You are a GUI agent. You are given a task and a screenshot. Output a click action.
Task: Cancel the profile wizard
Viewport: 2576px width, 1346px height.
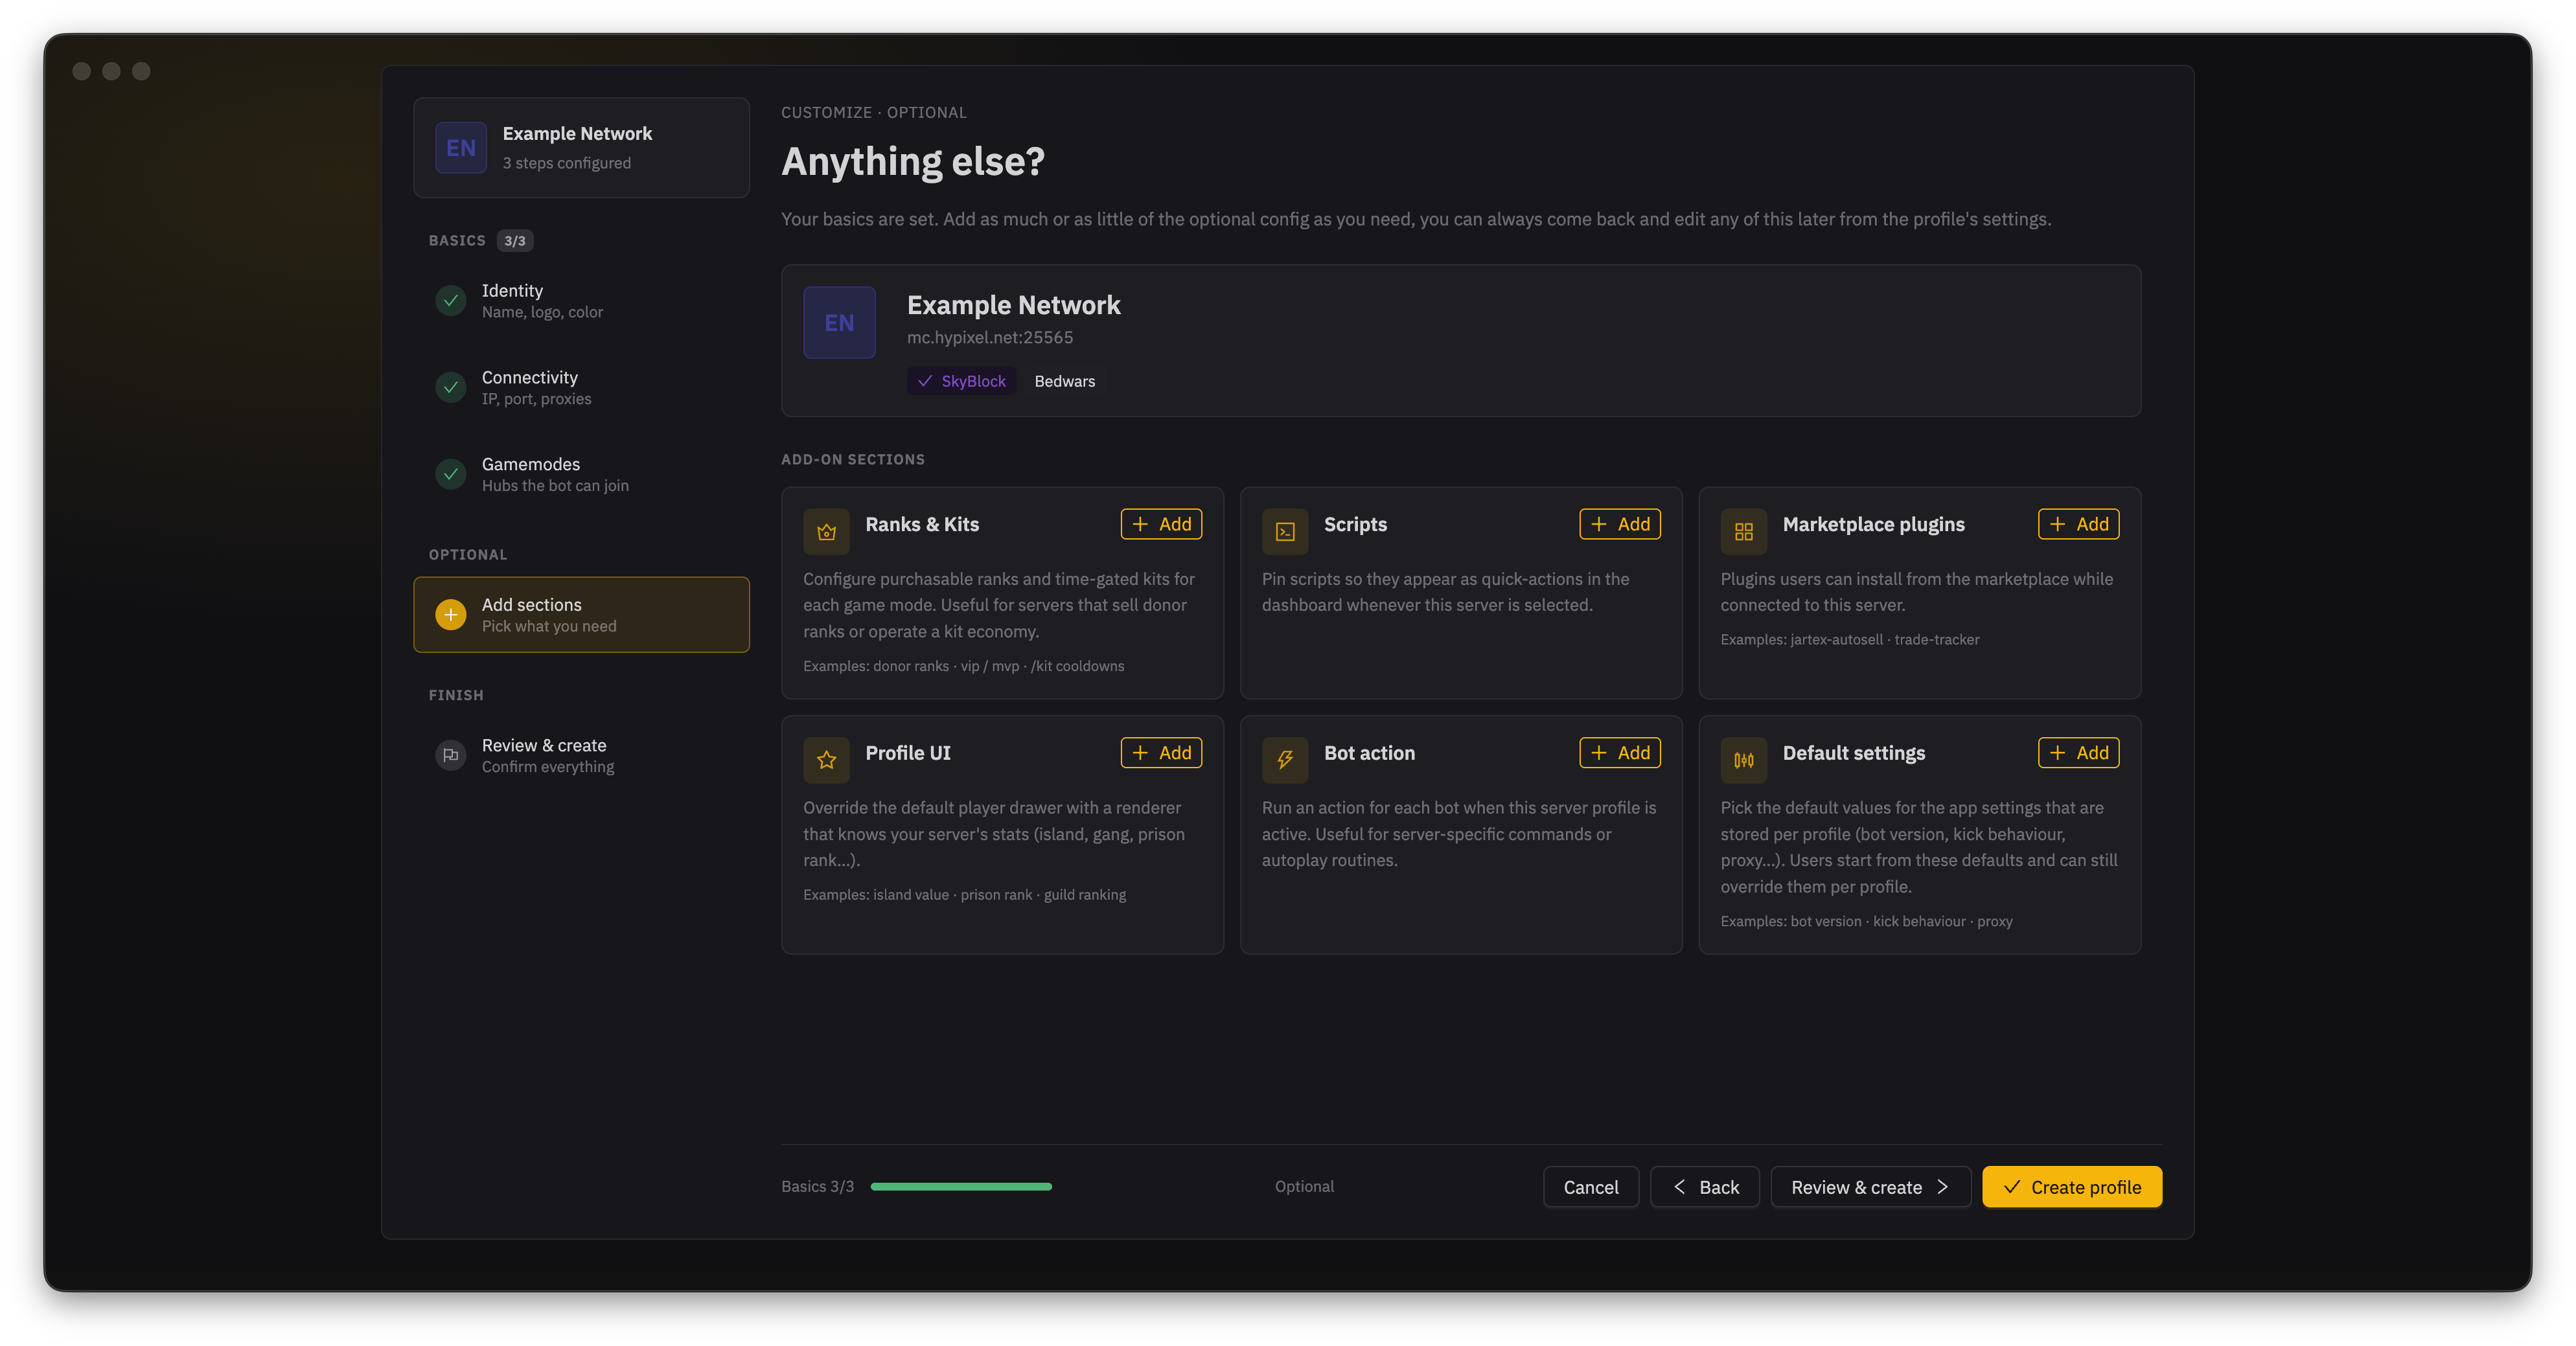pos(1590,1187)
